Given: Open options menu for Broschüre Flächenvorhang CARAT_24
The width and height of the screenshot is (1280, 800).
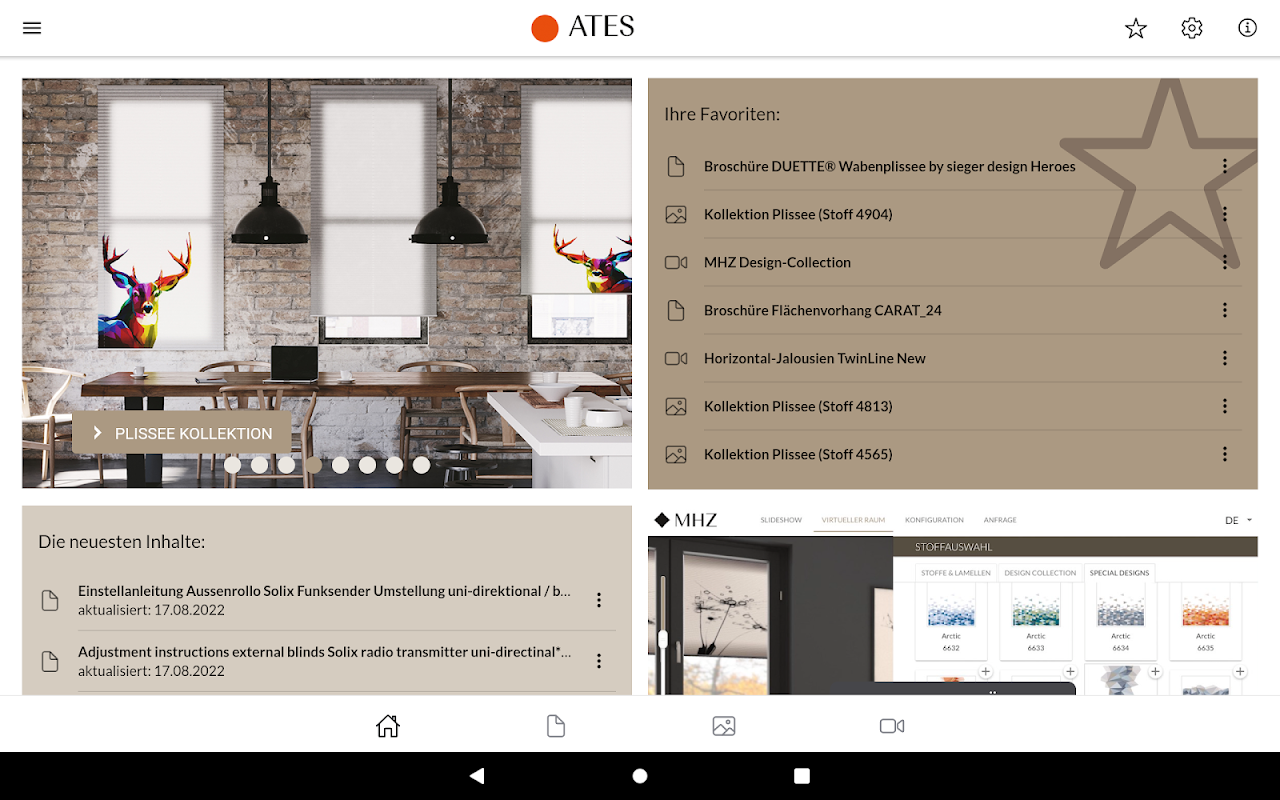Looking at the screenshot, I should (1225, 311).
